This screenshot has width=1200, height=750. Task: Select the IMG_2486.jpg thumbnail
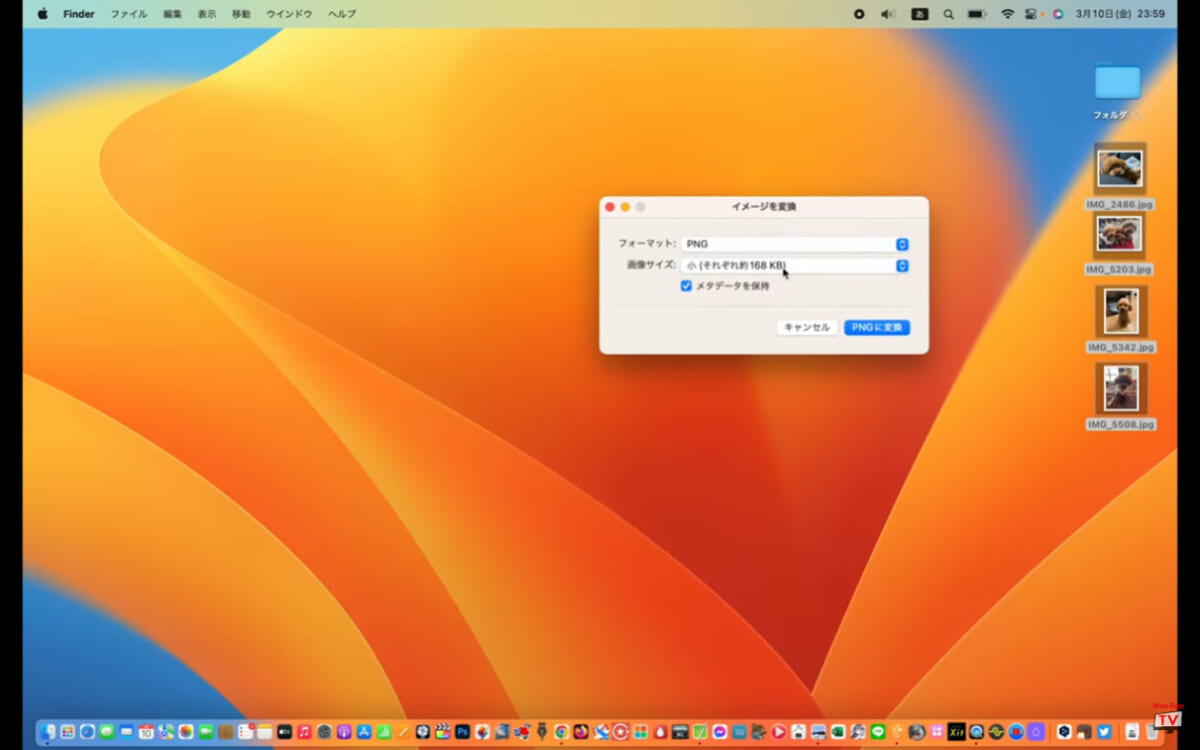(x=1119, y=168)
